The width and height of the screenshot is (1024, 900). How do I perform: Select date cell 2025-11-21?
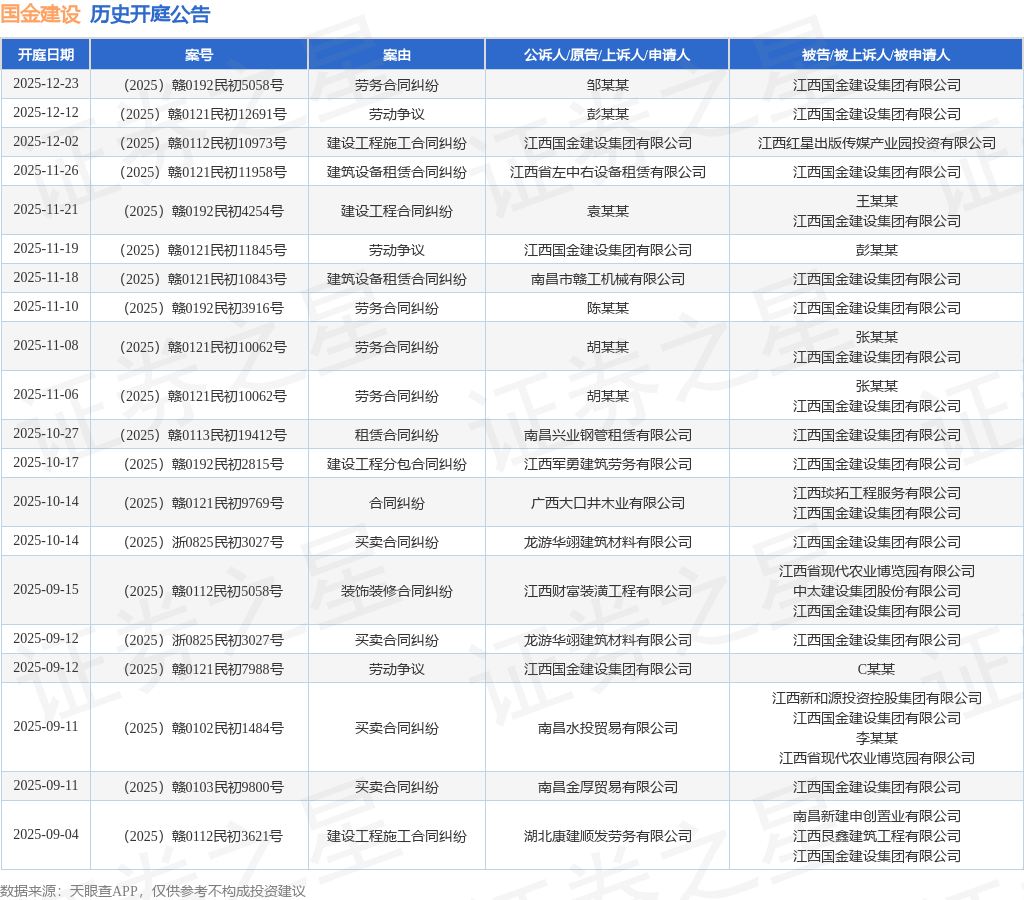(46, 210)
